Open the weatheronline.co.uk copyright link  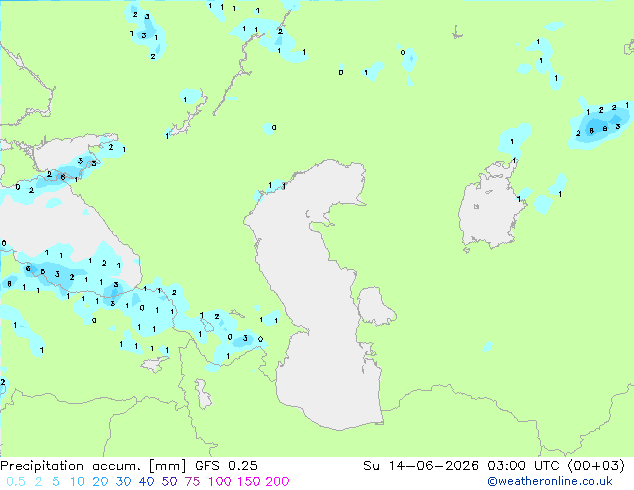click(549, 481)
